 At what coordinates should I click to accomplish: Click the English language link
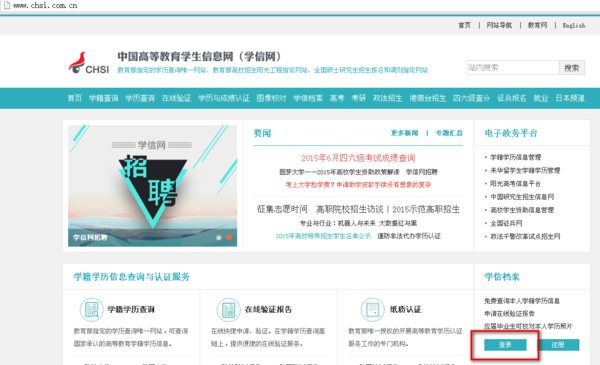pyautogui.click(x=574, y=25)
